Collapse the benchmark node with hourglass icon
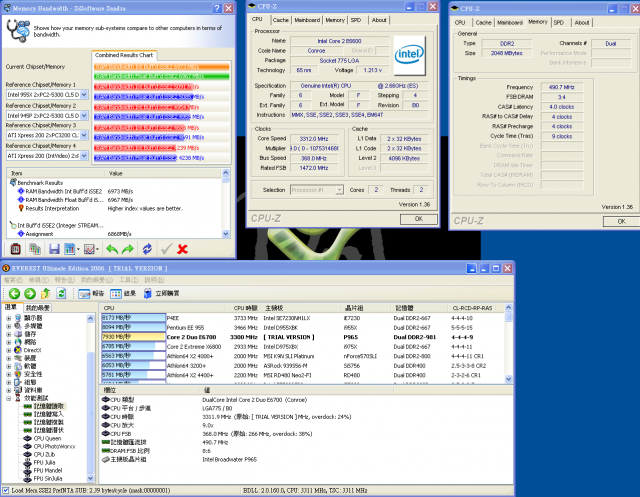The height and width of the screenshot is (497, 640). tap(9, 398)
